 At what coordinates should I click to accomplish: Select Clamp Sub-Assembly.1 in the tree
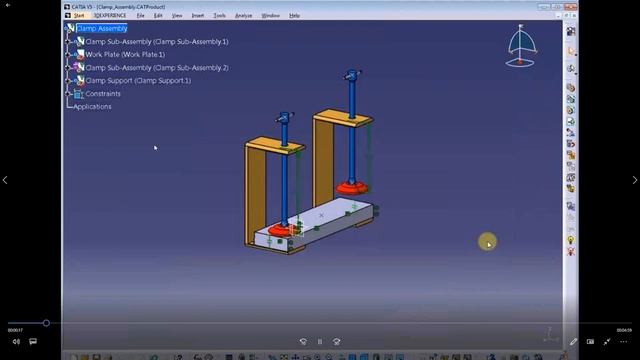click(157, 42)
